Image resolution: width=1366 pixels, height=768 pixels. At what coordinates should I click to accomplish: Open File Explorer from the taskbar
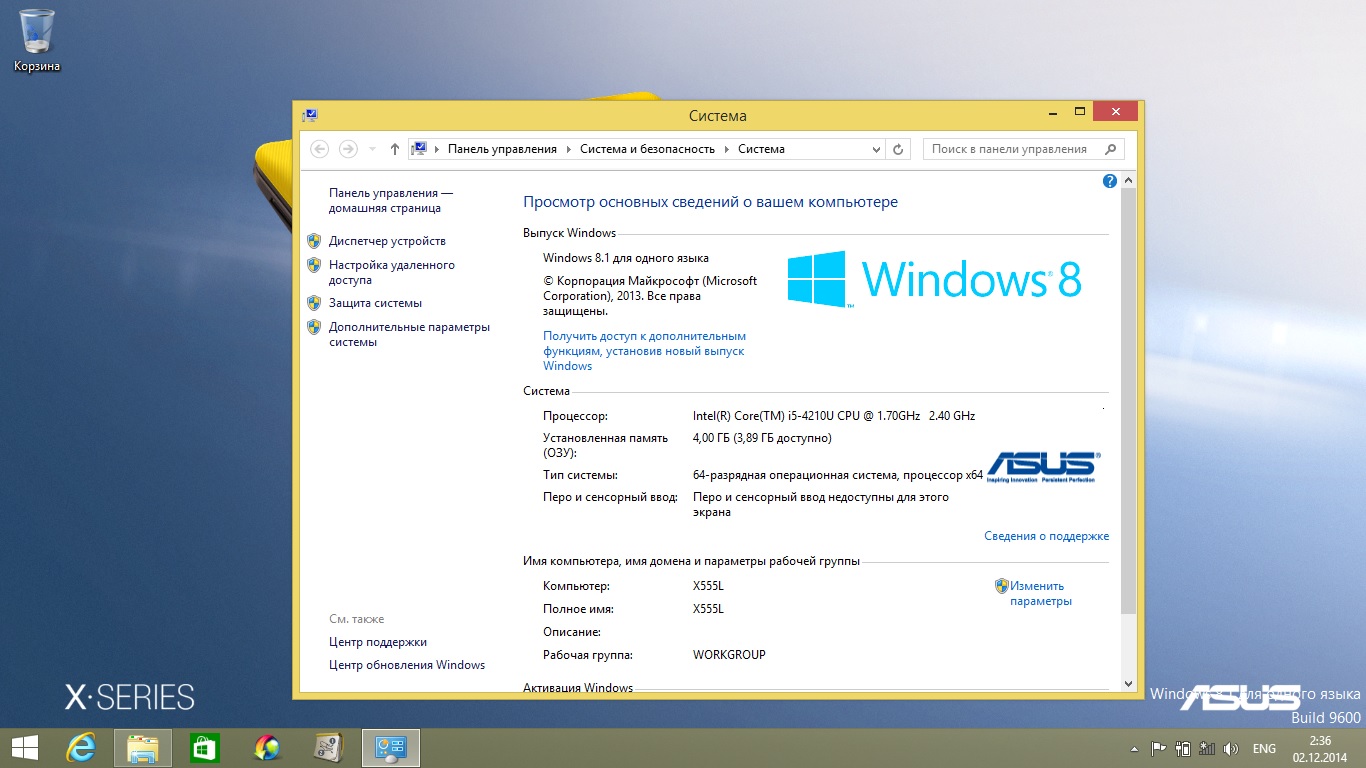coord(143,747)
